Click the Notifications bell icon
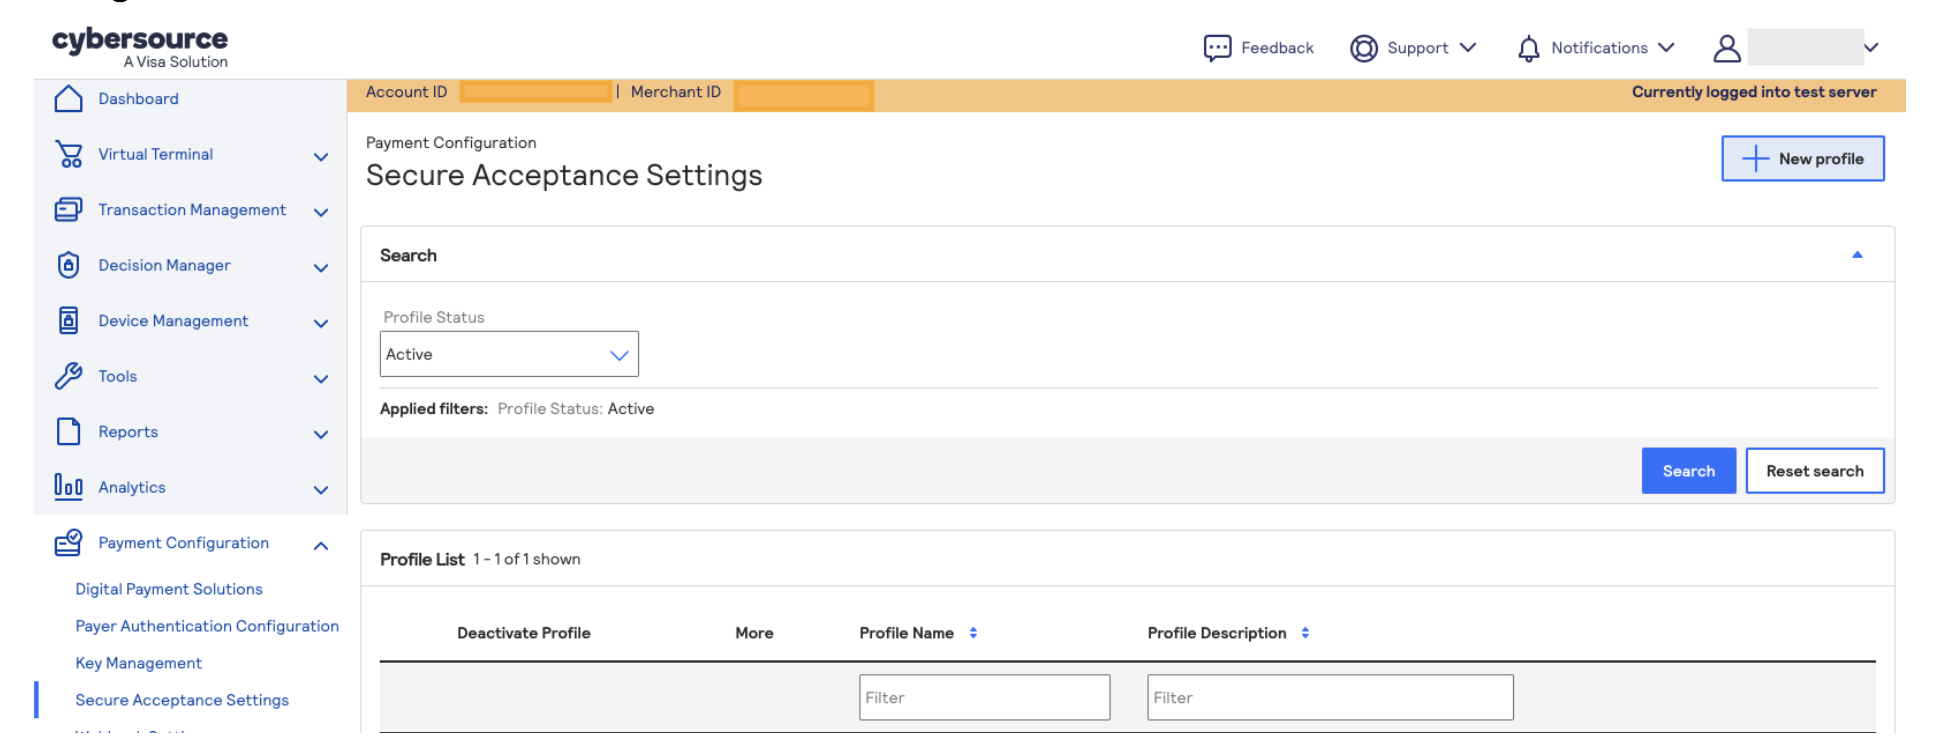 [x=1529, y=48]
